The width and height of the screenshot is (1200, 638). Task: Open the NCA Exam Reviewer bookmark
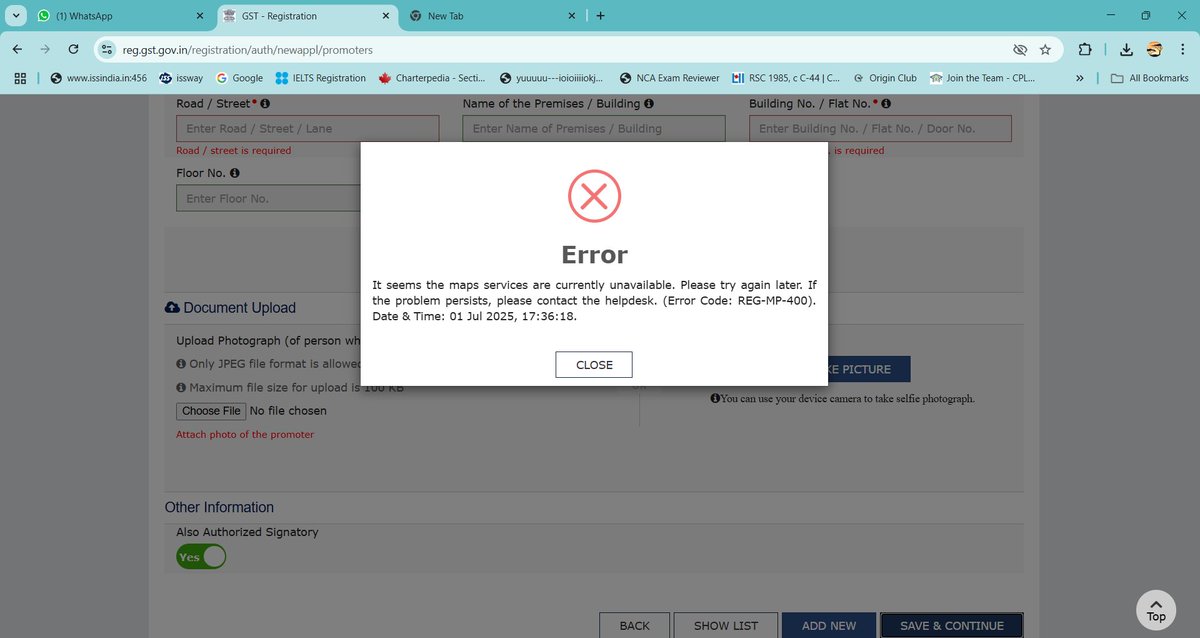pyautogui.click(x=669, y=78)
